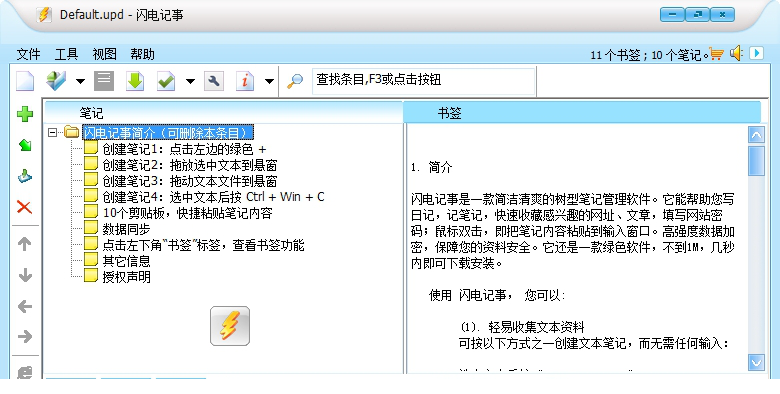Open settings with the wrench icon

[x=214, y=81]
